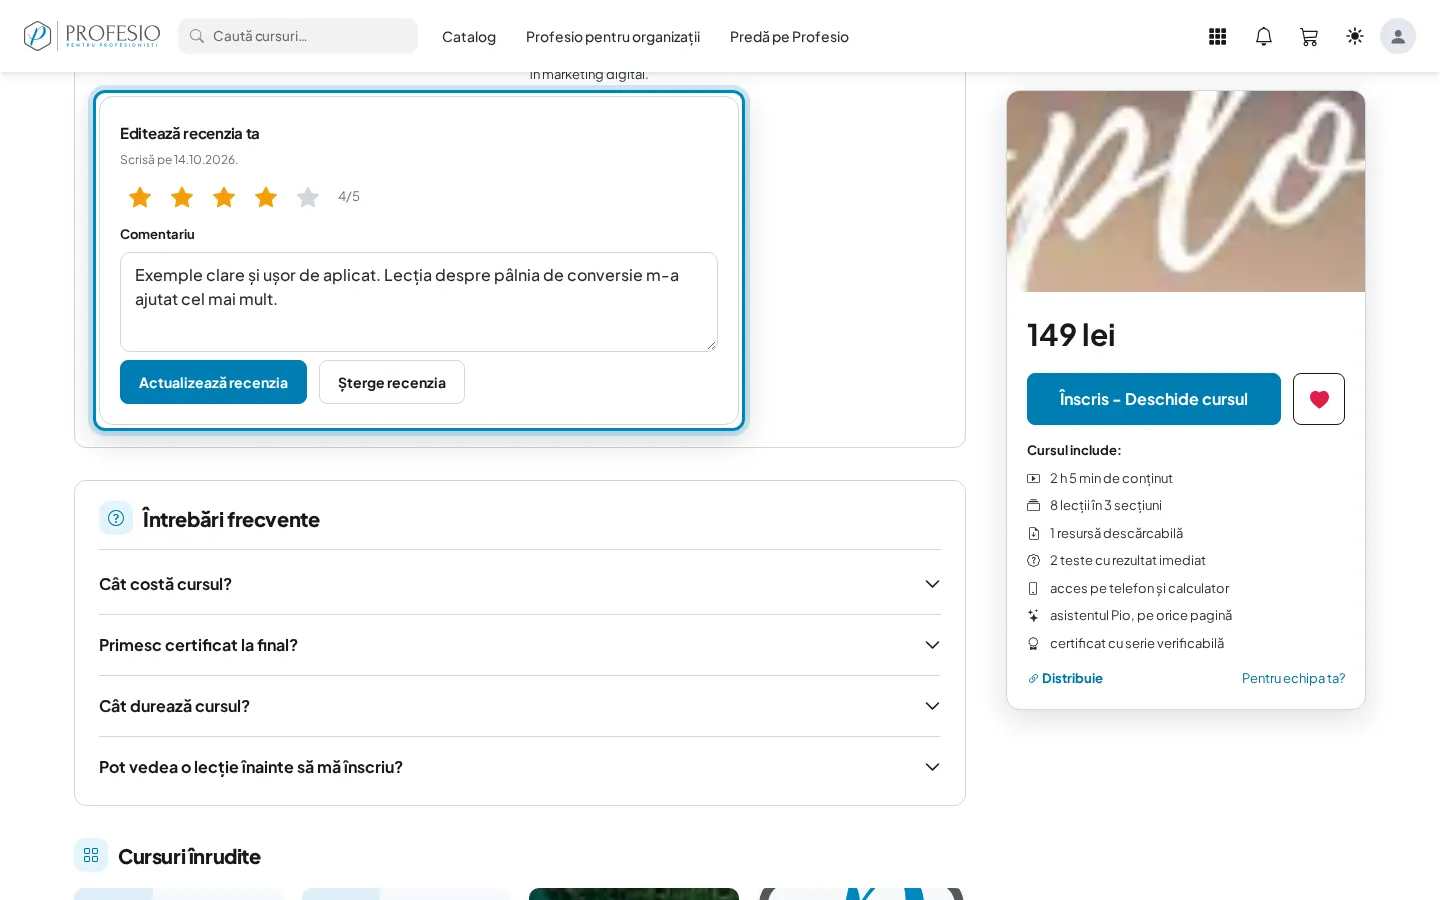Click the Scrisă pe 14.10.2026 date text
Screen dimensions: 1440x900
pos(179,160)
